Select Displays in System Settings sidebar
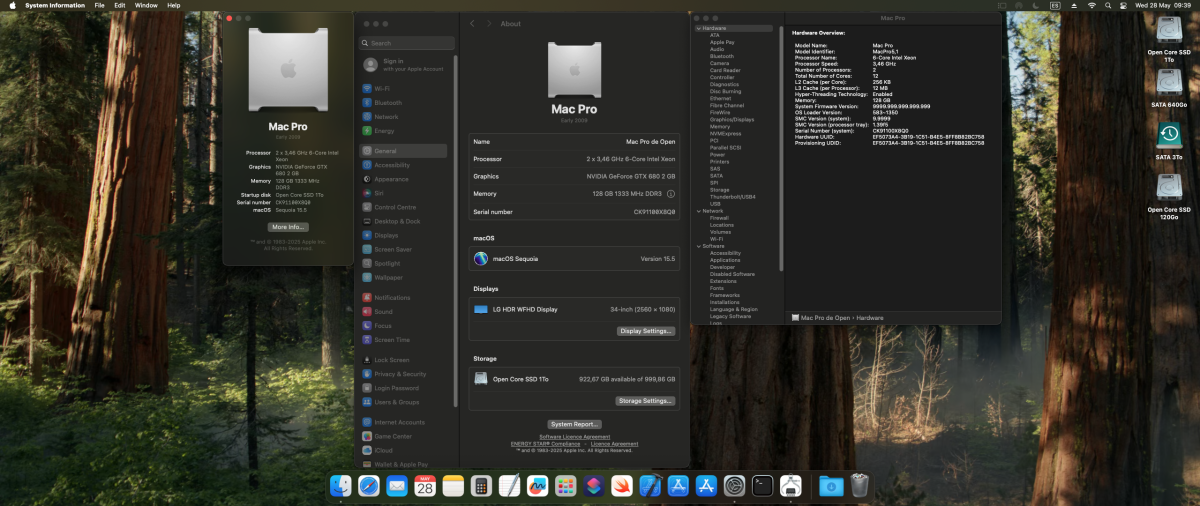The image size is (1200, 506). pos(404,235)
